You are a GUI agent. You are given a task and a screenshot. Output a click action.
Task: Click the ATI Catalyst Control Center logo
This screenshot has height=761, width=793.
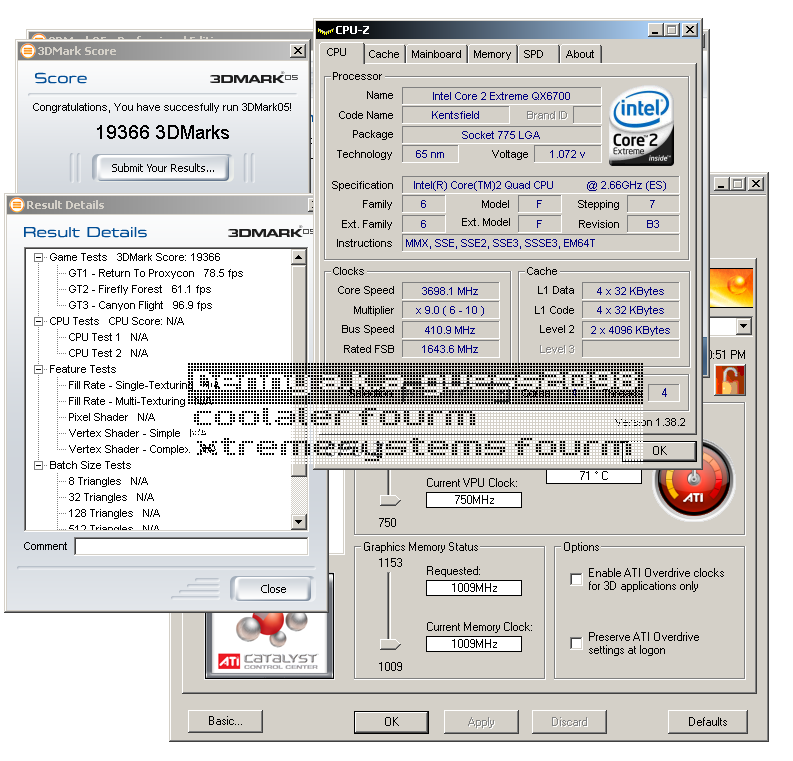(x=267, y=642)
